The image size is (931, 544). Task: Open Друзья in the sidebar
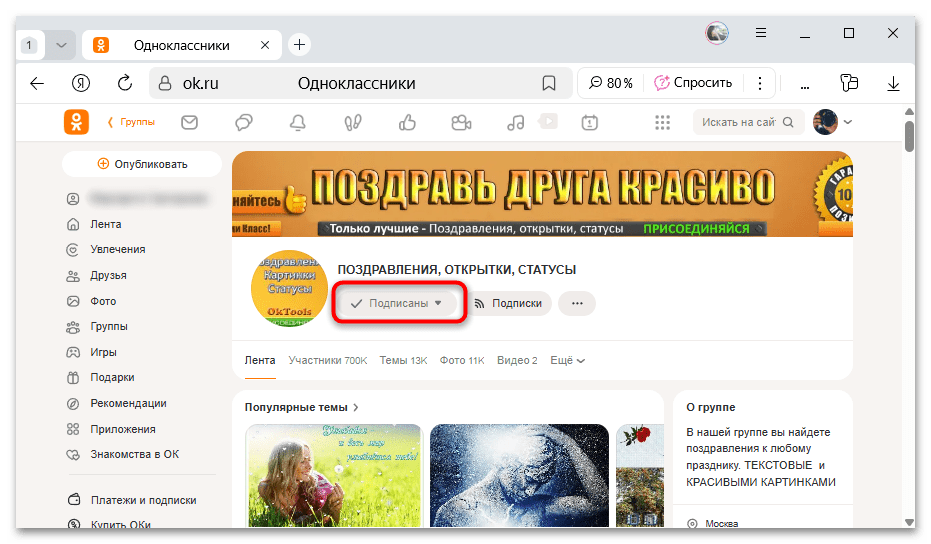click(x=108, y=276)
